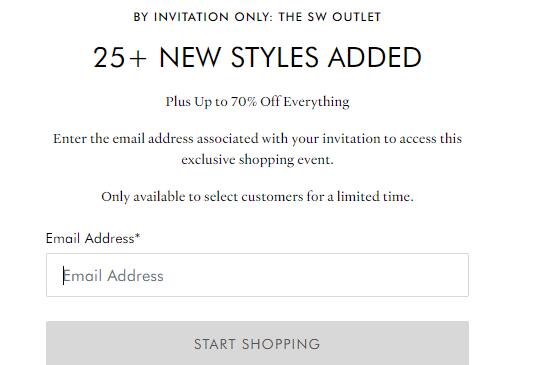Click the '70%' discount figure
The width and height of the screenshot is (534, 365).
pyautogui.click(x=244, y=101)
